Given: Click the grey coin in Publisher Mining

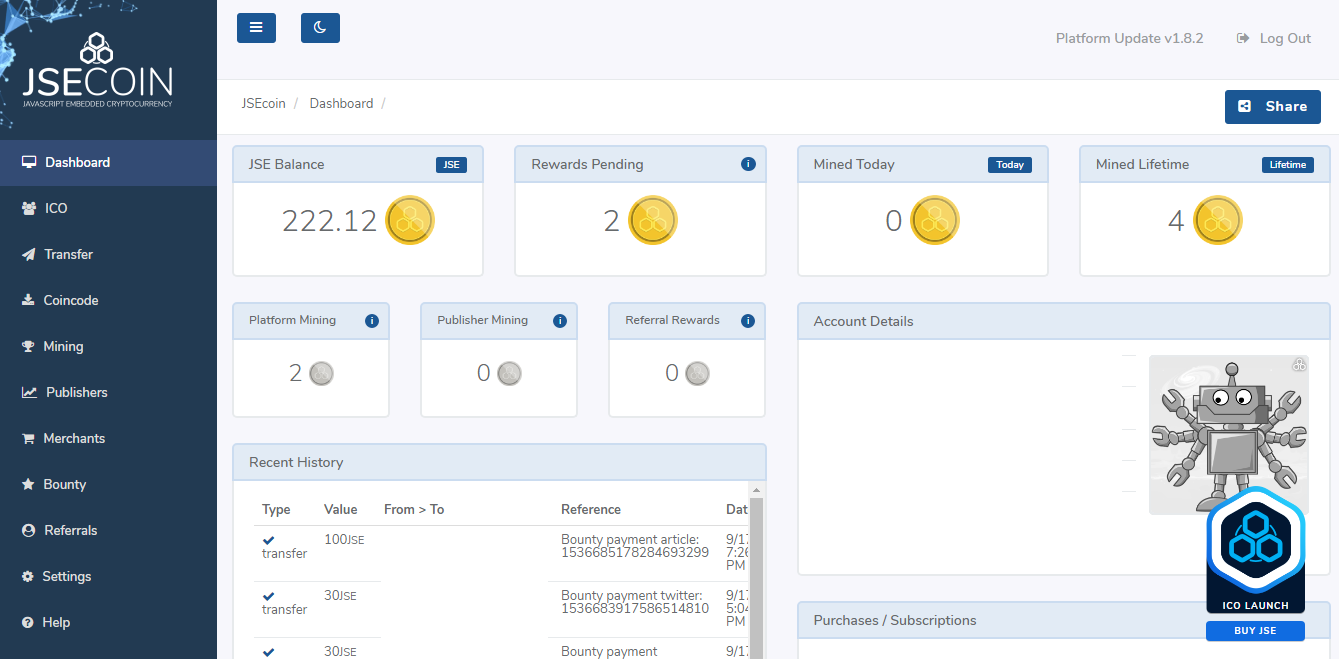Looking at the screenshot, I should coord(509,374).
